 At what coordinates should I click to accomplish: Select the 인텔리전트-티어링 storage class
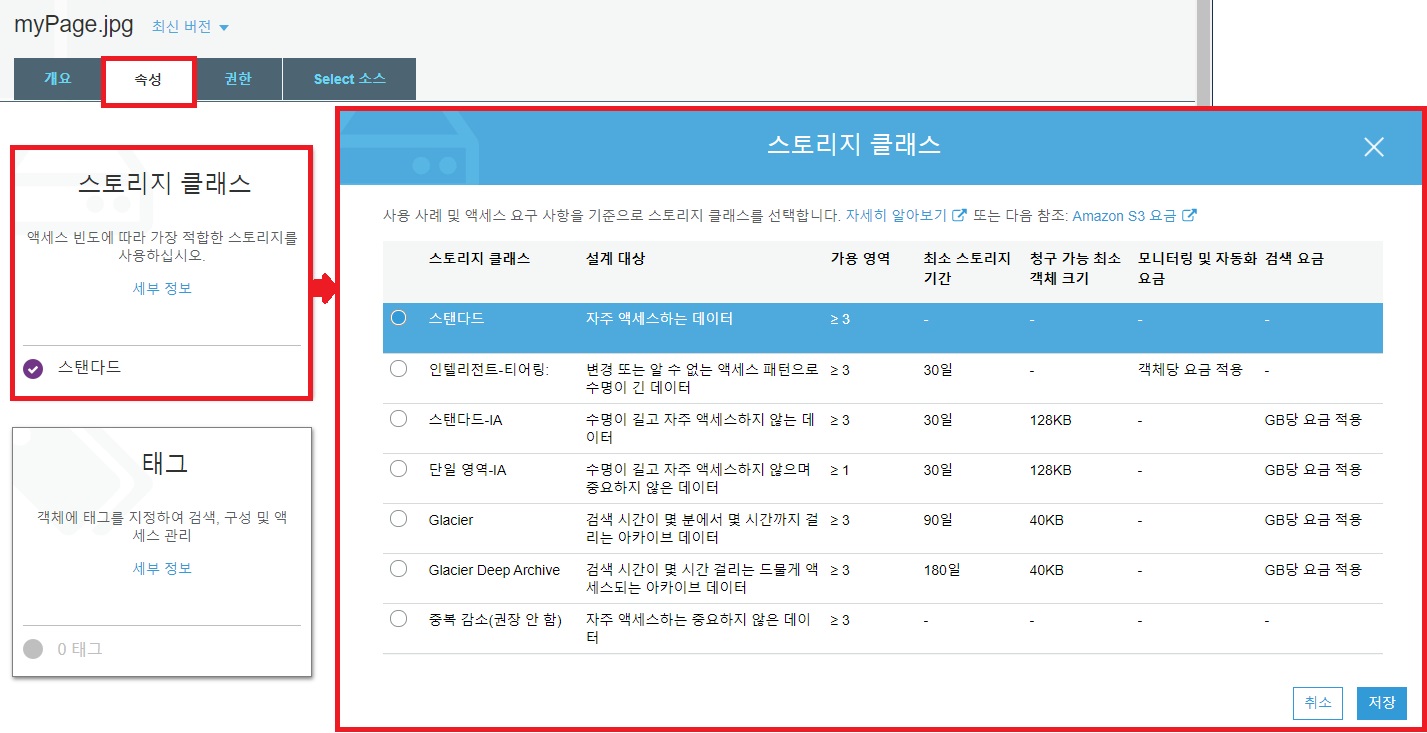[x=398, y=368]
